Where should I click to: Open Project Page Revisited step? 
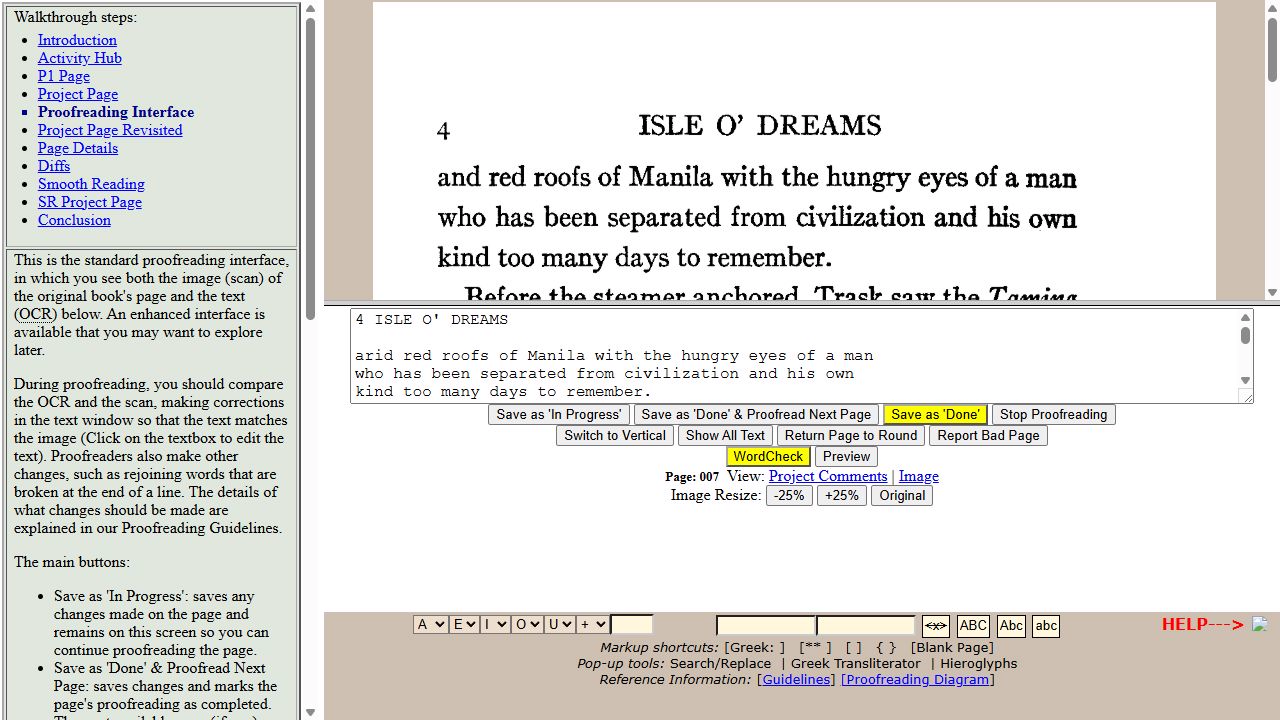[x=110, y=130]
